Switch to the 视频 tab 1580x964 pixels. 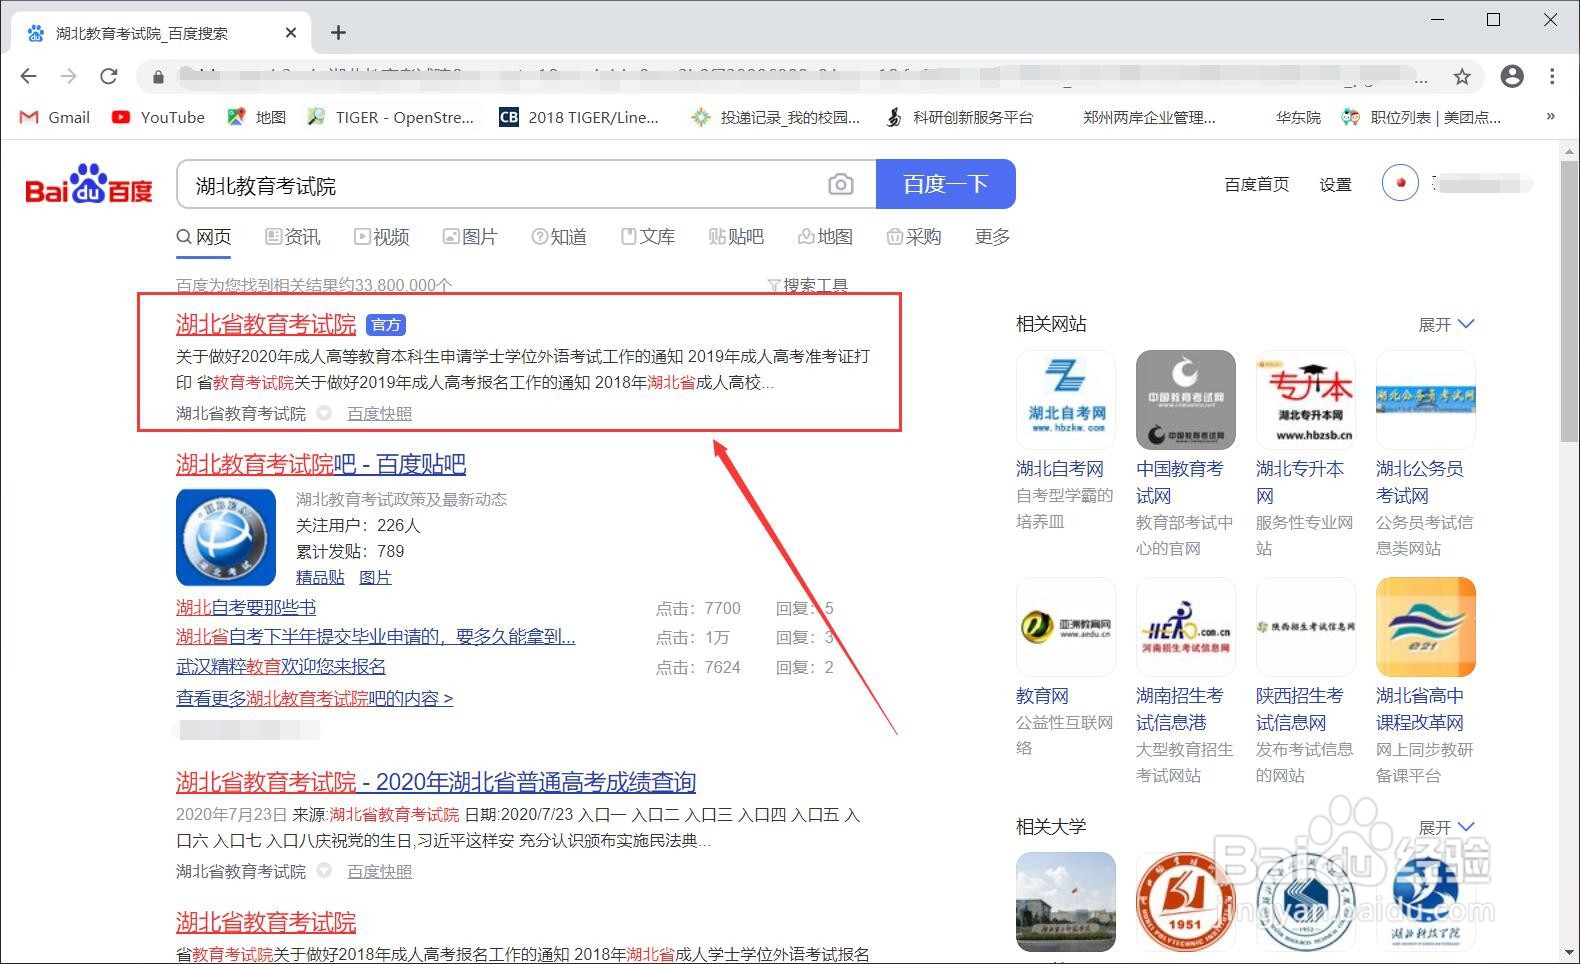pyautogui.click(x=382, y=237)
